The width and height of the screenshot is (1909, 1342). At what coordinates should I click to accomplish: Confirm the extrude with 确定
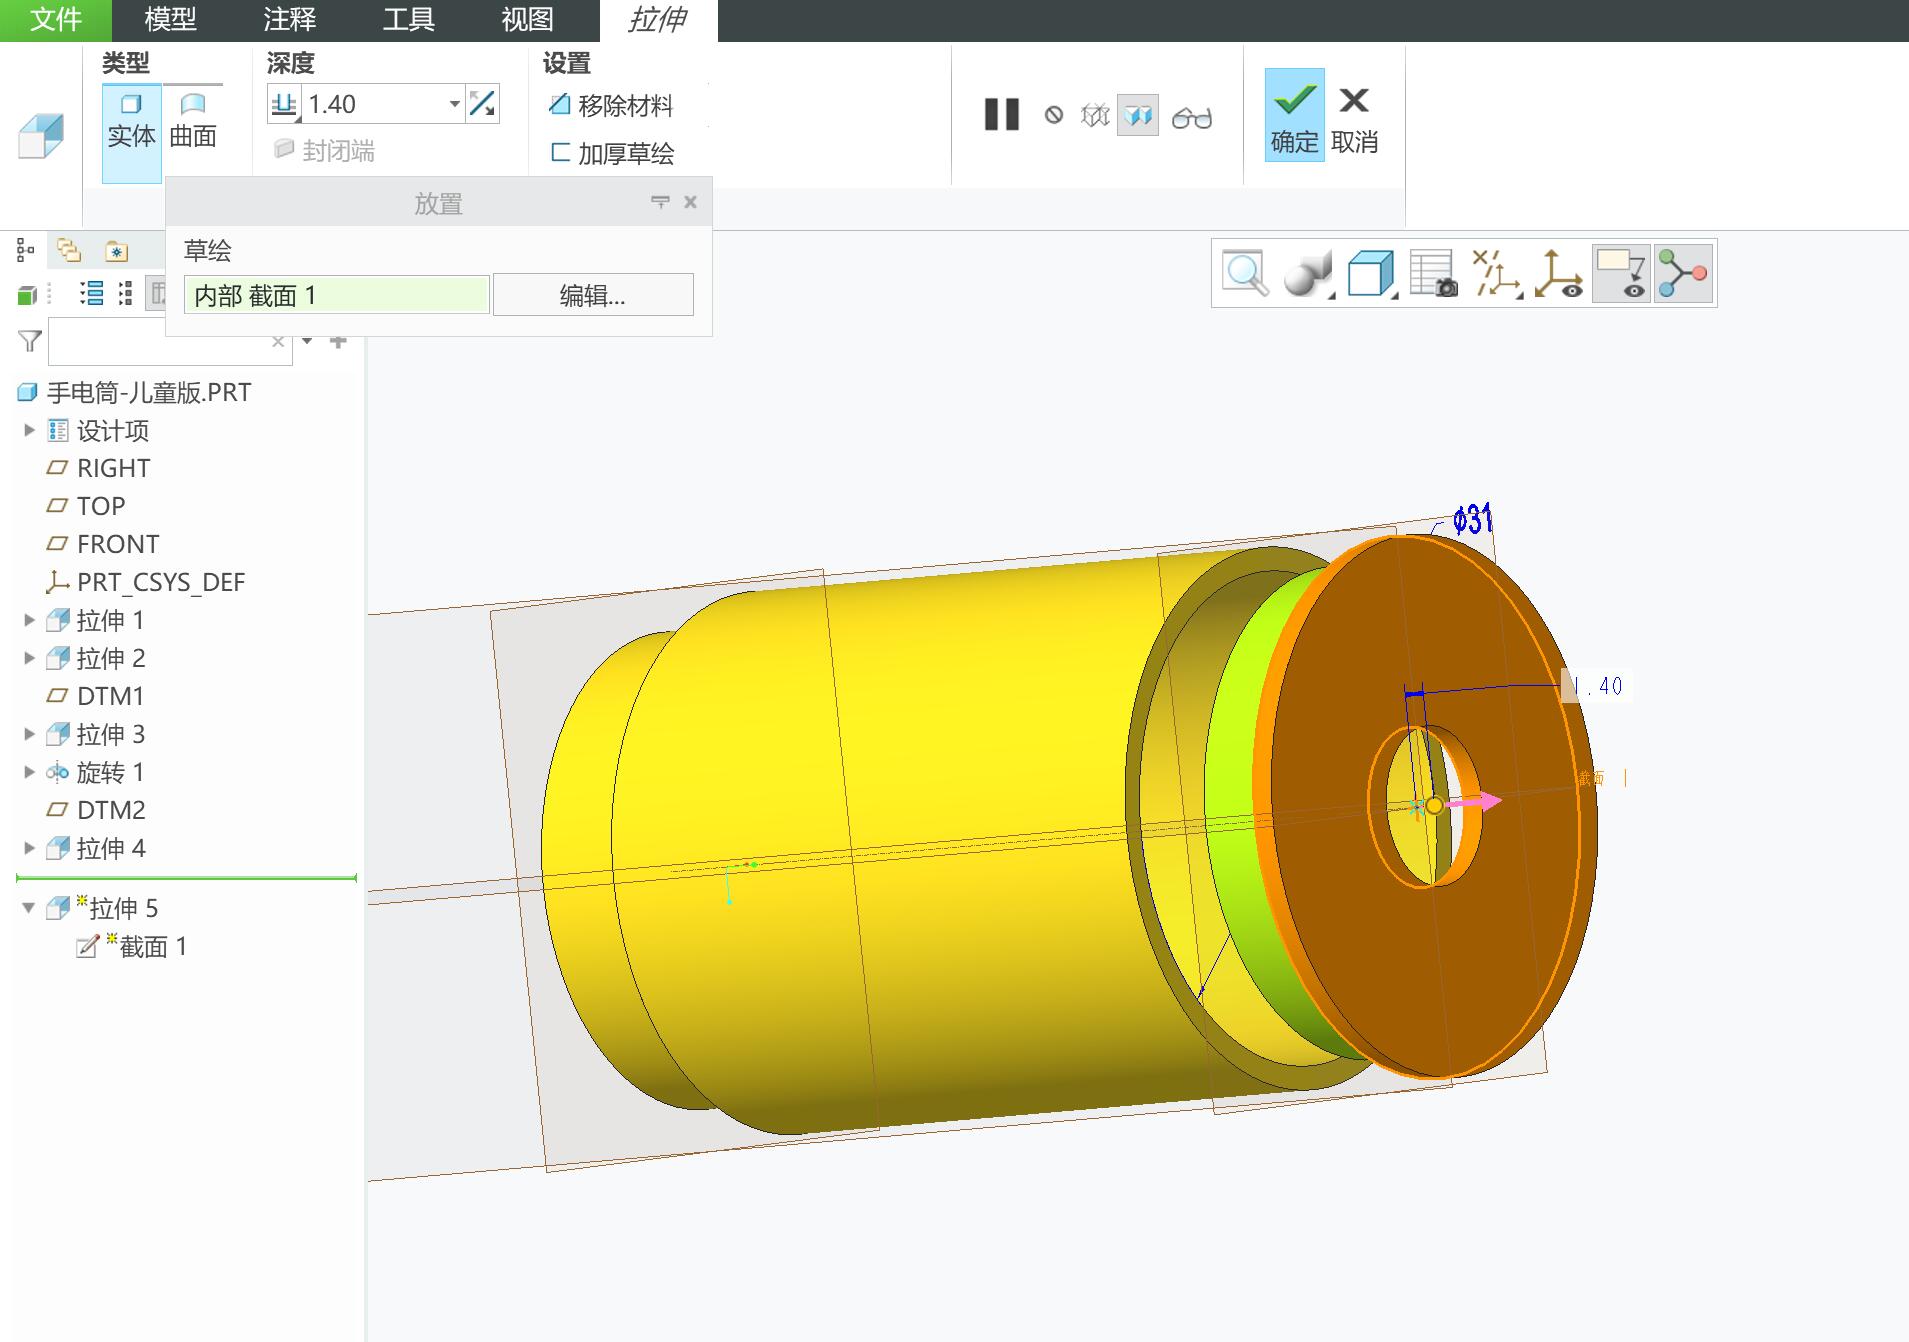point(1294,114)
